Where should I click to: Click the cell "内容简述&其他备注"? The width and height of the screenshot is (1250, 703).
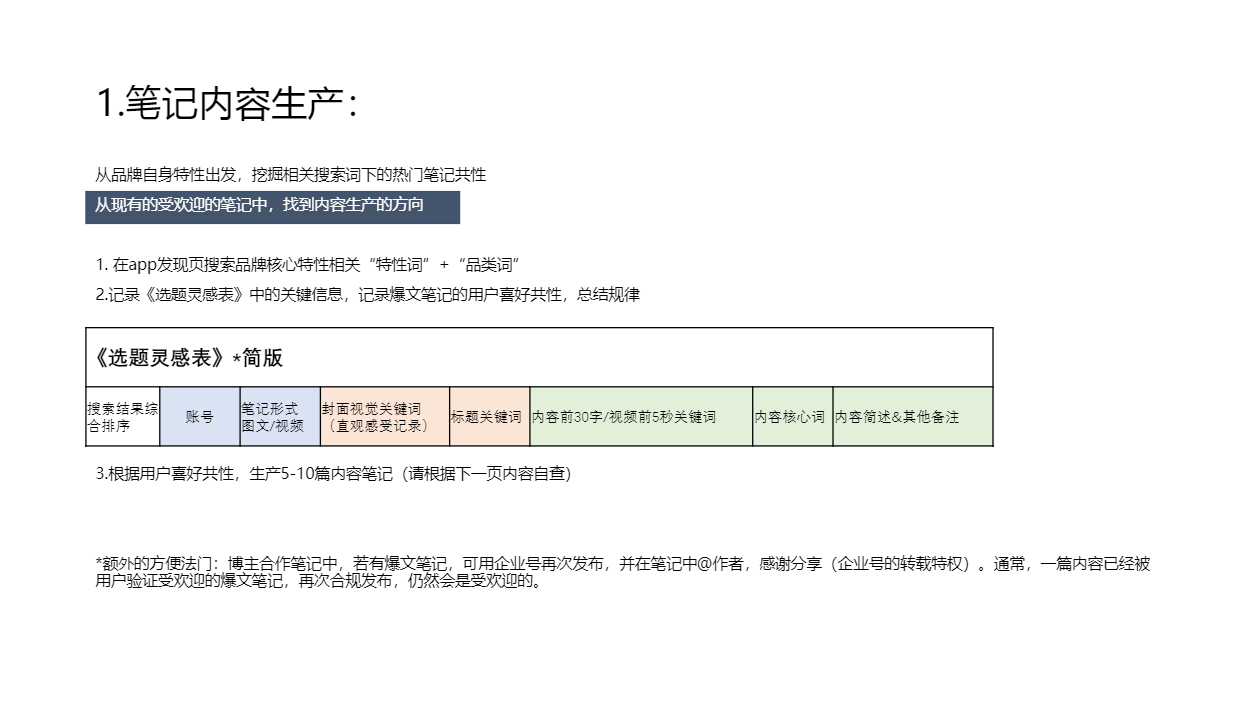[x=913, y=416]
